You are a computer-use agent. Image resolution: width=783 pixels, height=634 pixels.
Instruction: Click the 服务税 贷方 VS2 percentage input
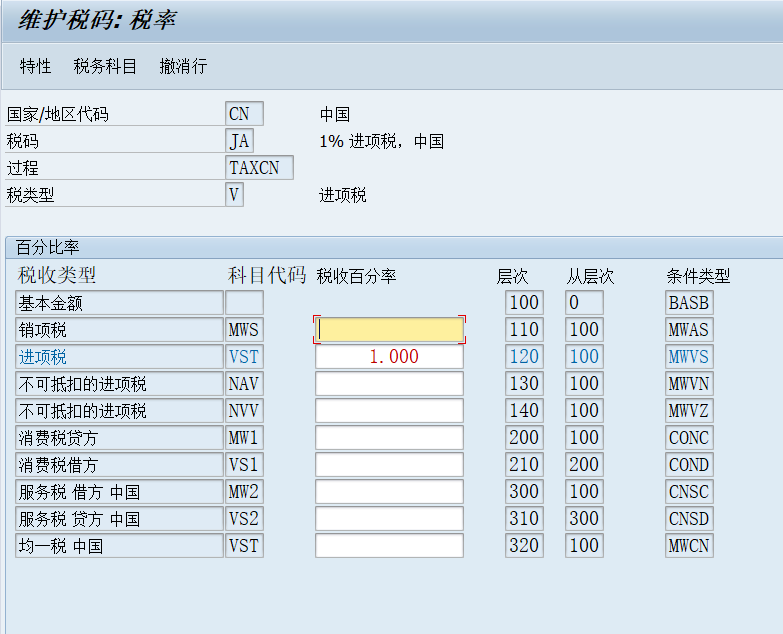[390, 518]
